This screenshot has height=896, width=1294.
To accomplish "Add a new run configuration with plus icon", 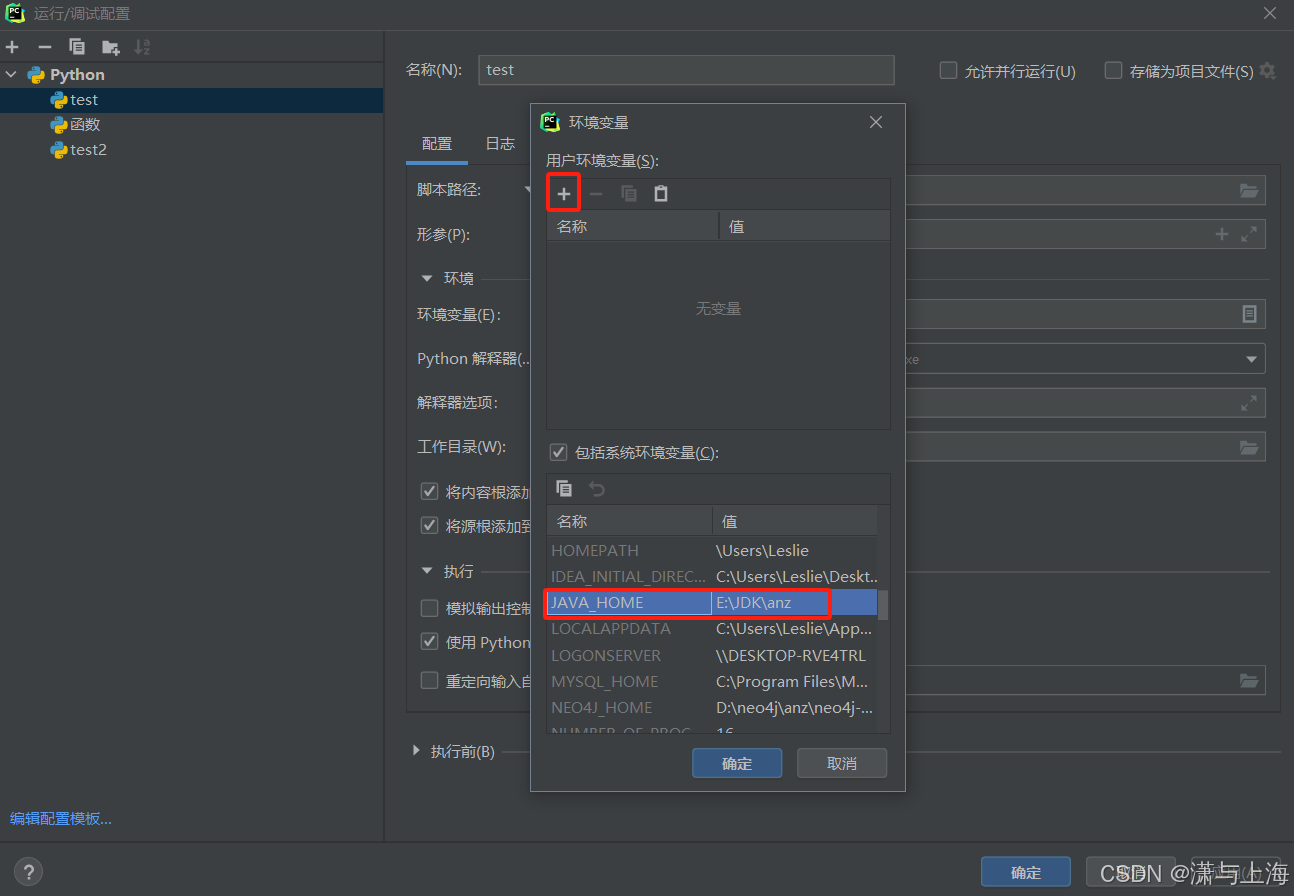I will (12, 47).
